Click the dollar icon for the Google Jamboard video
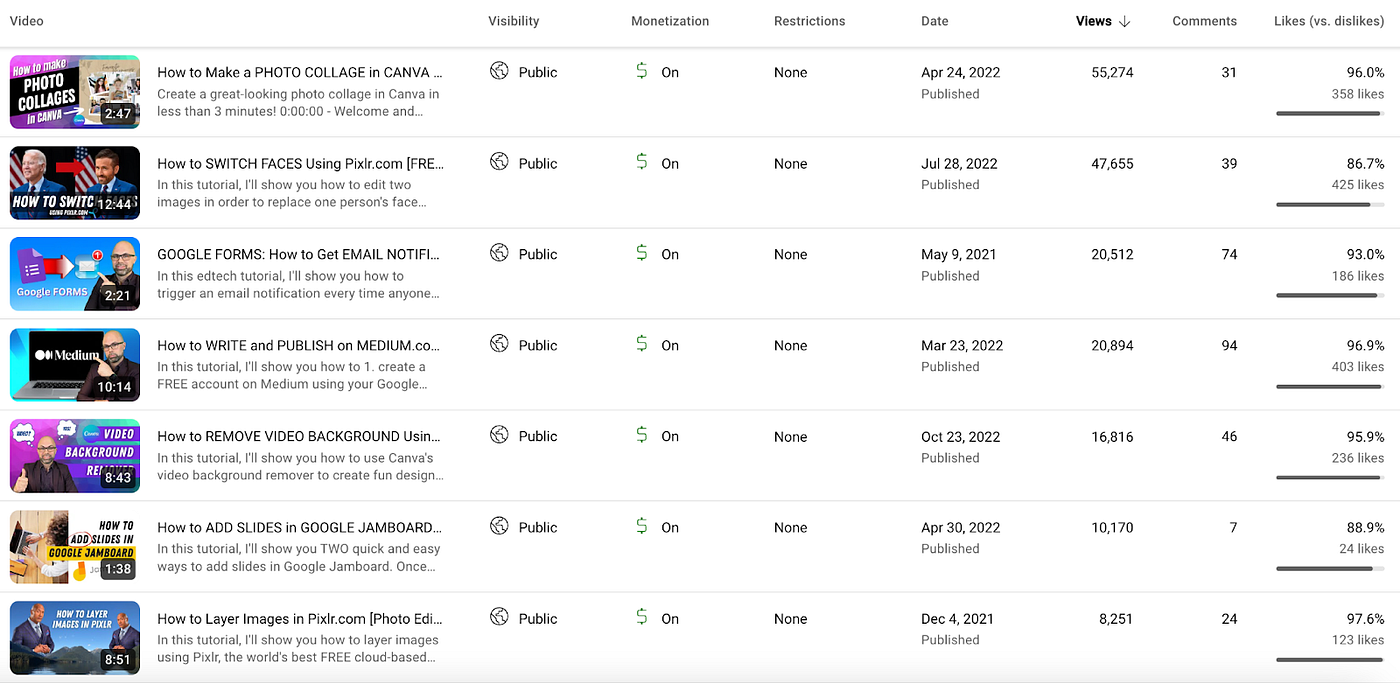 tap(642, 526)
